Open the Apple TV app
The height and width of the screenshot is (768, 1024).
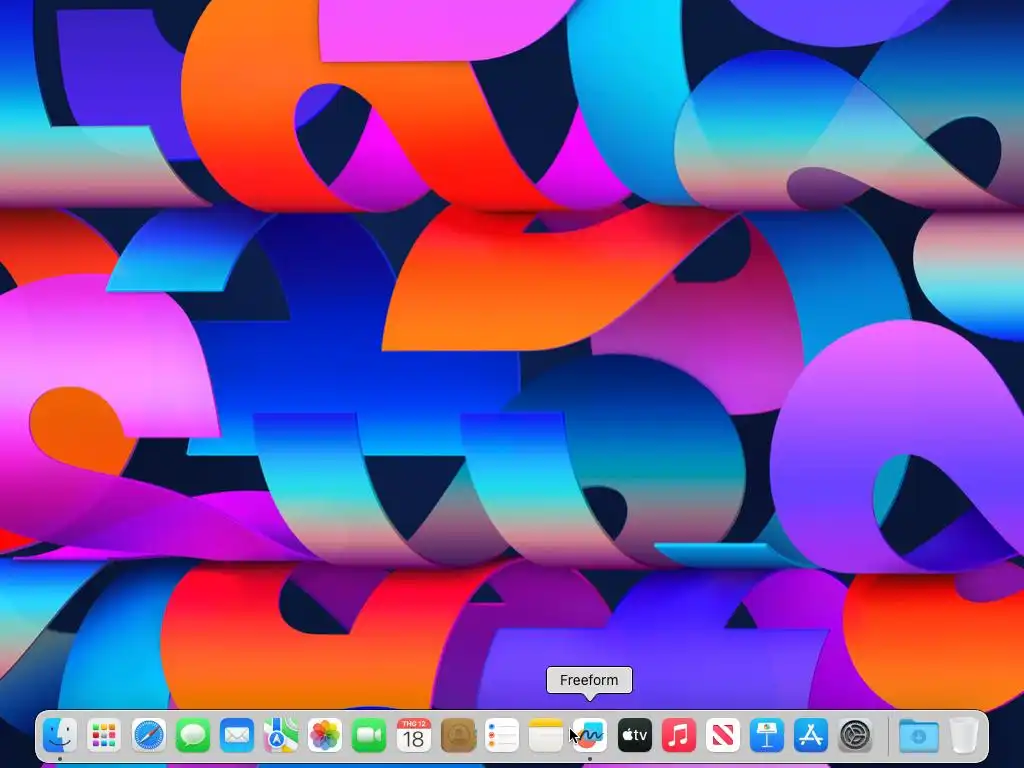tap(634, 735)
